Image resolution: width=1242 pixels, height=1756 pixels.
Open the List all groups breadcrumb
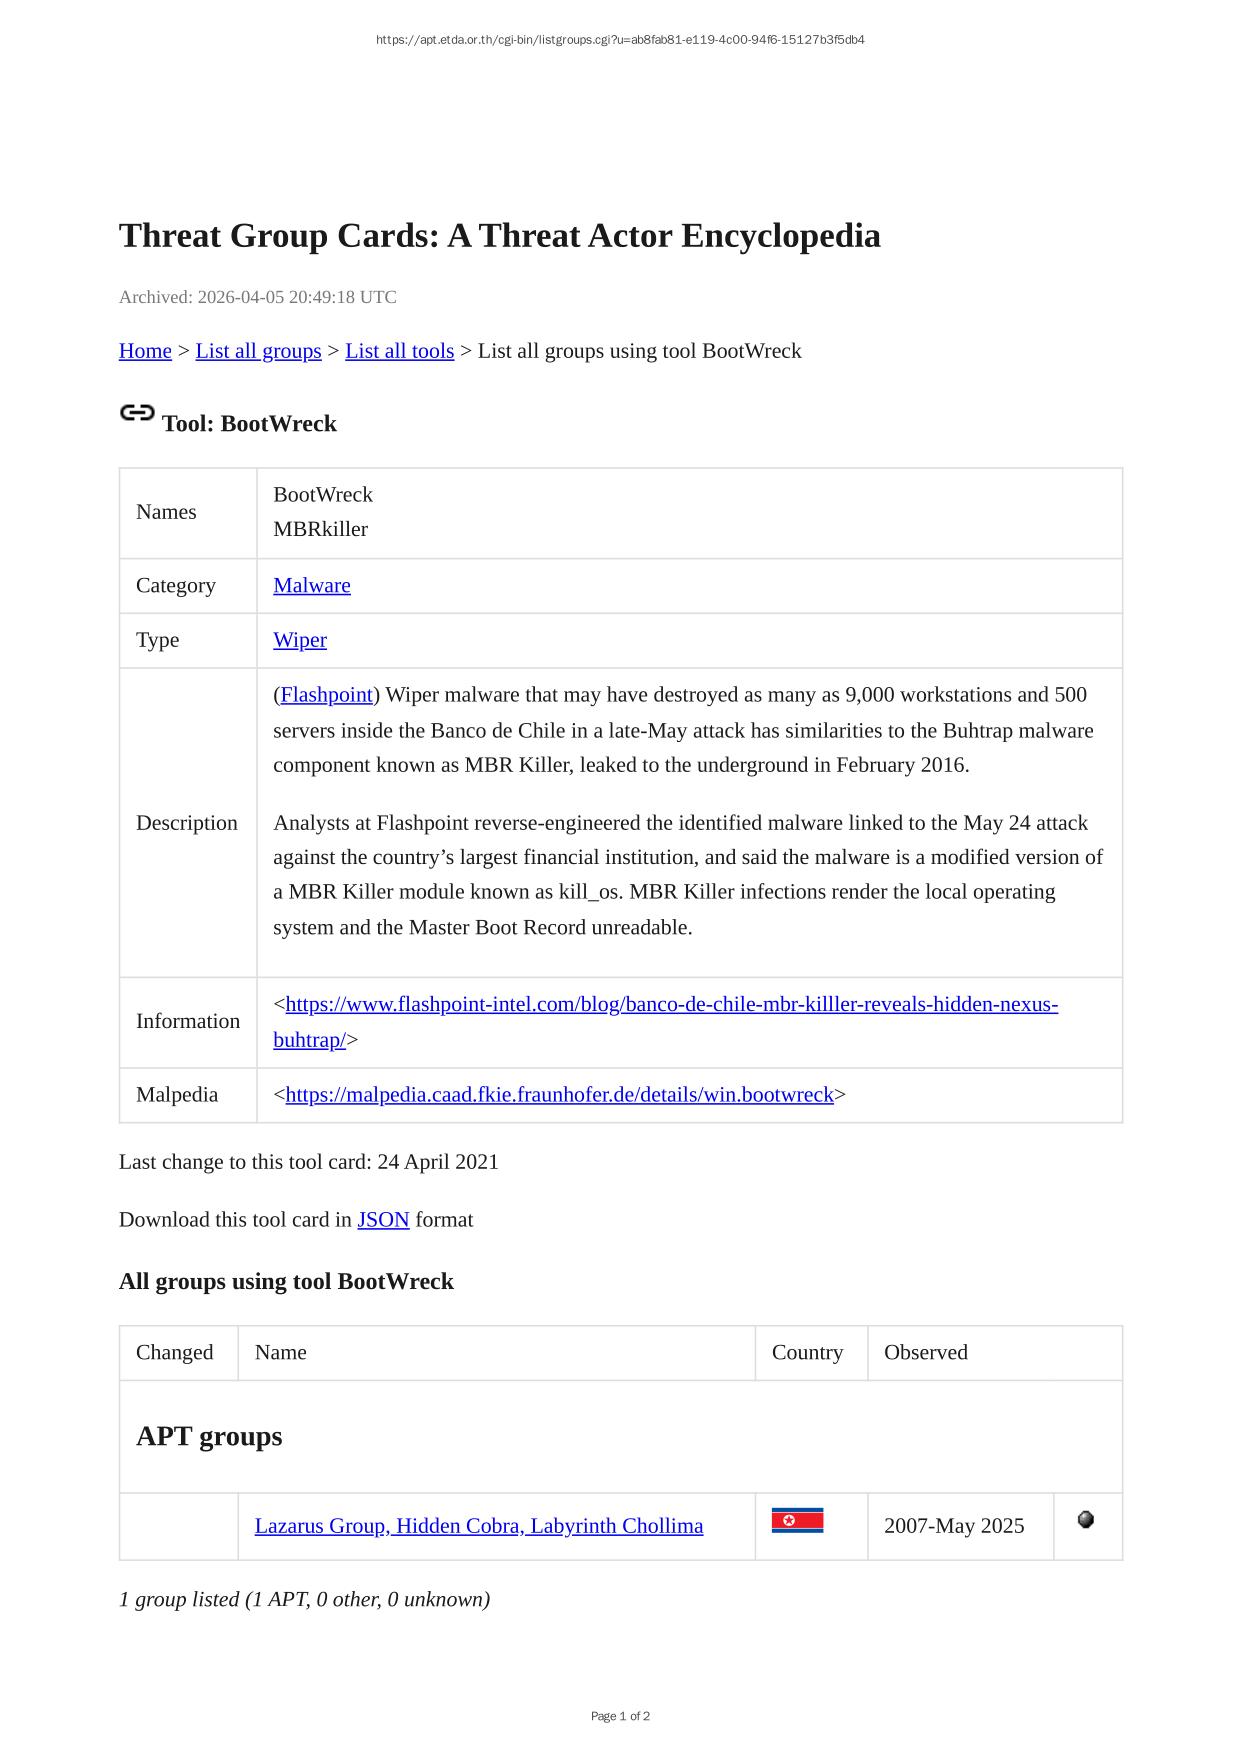[258, 351]
